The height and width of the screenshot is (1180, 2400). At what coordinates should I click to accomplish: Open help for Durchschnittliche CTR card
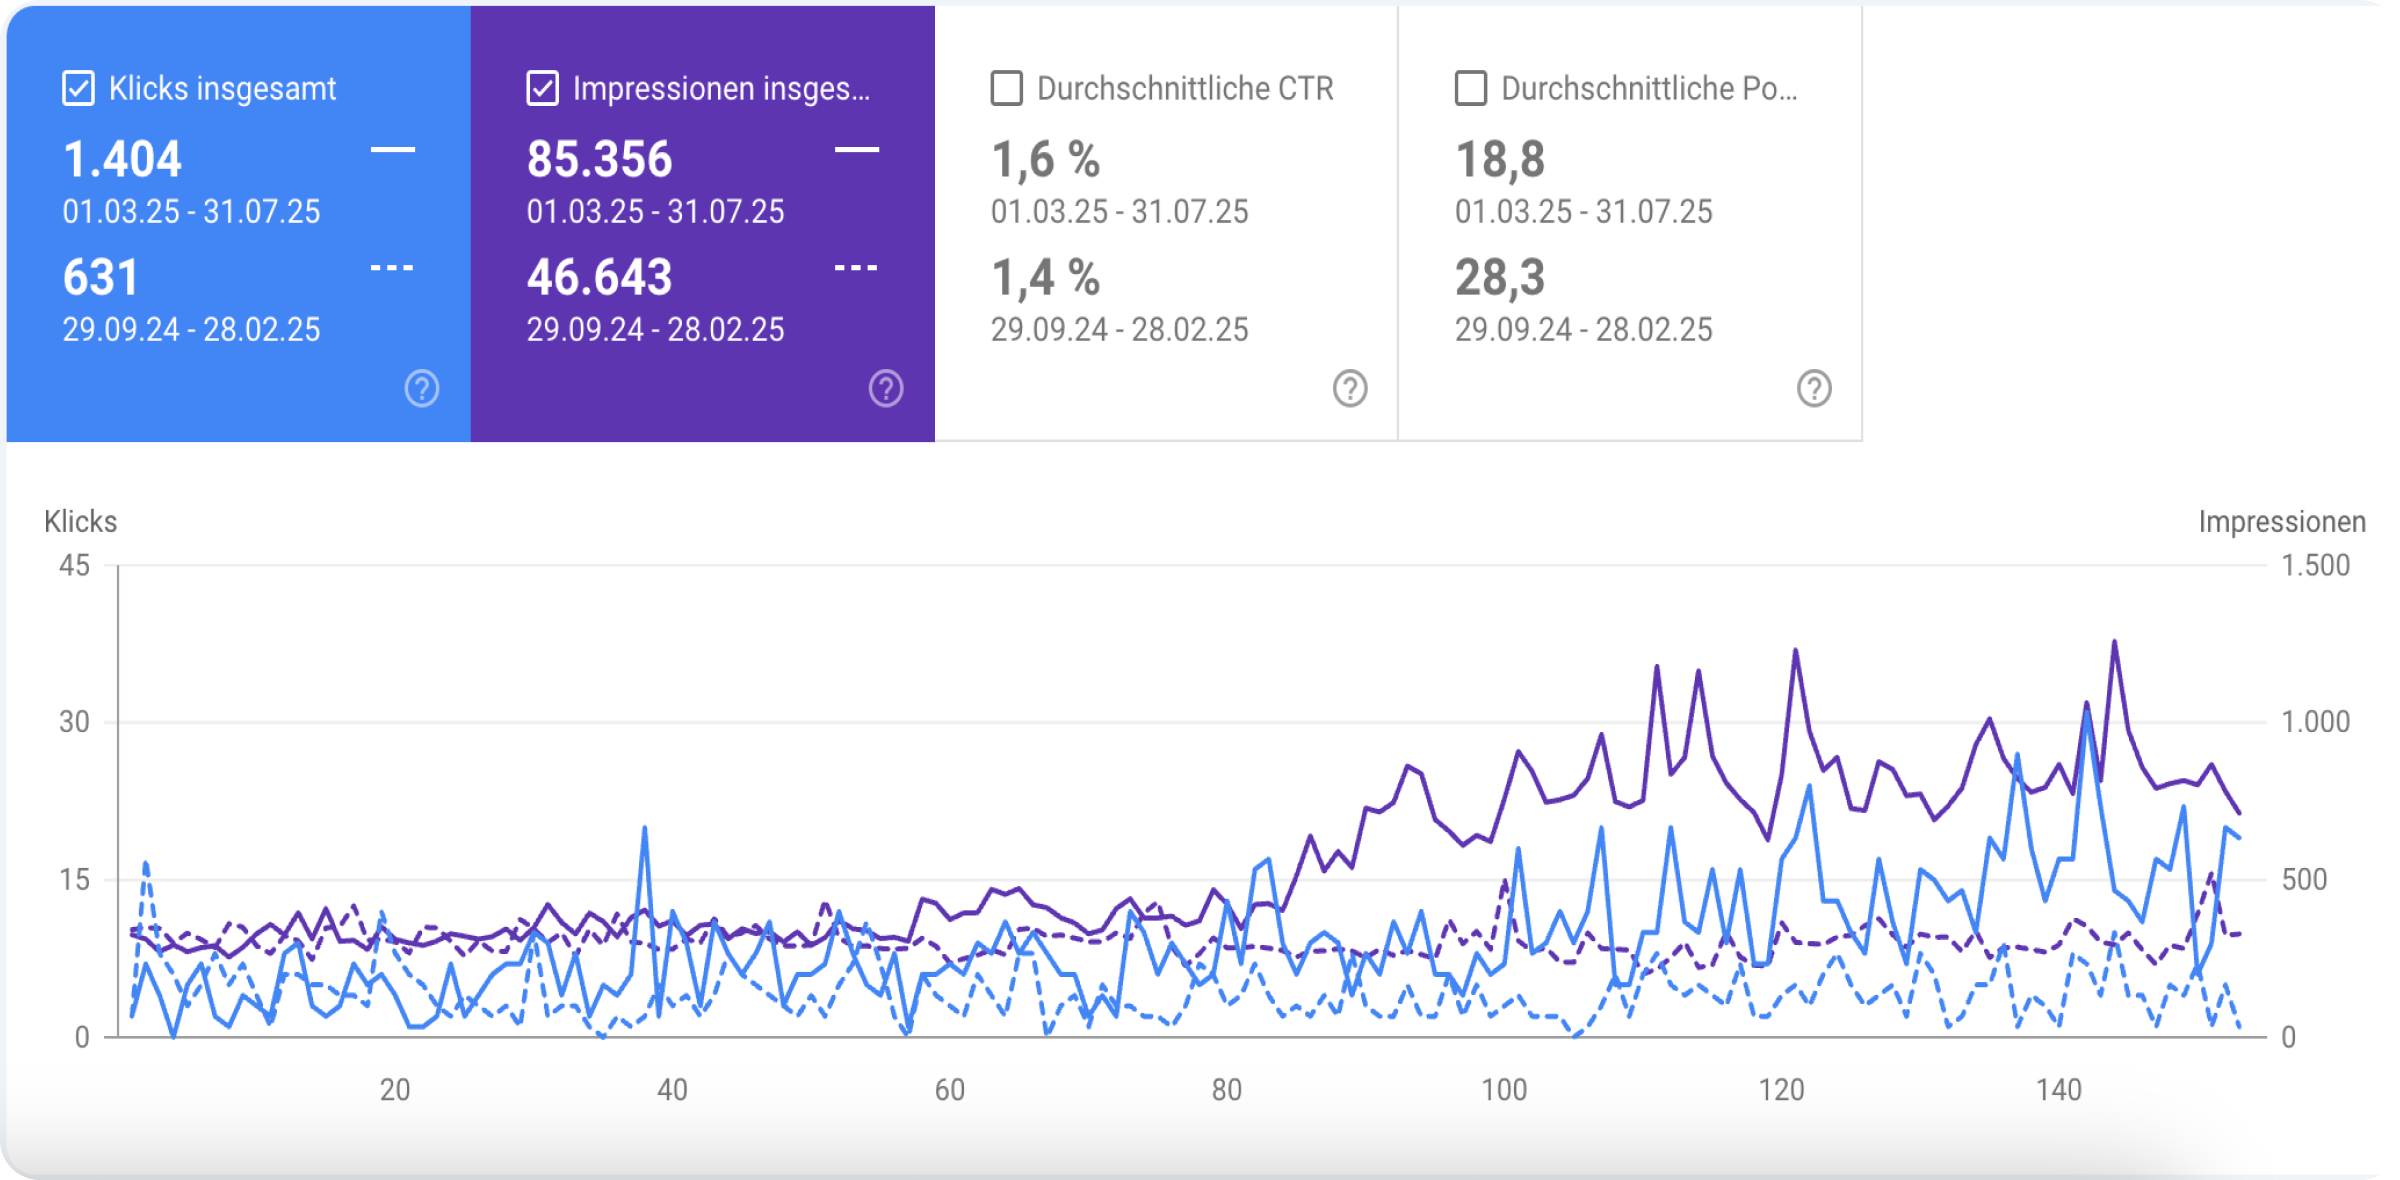pyautogui.click(x=1348, y=390)
